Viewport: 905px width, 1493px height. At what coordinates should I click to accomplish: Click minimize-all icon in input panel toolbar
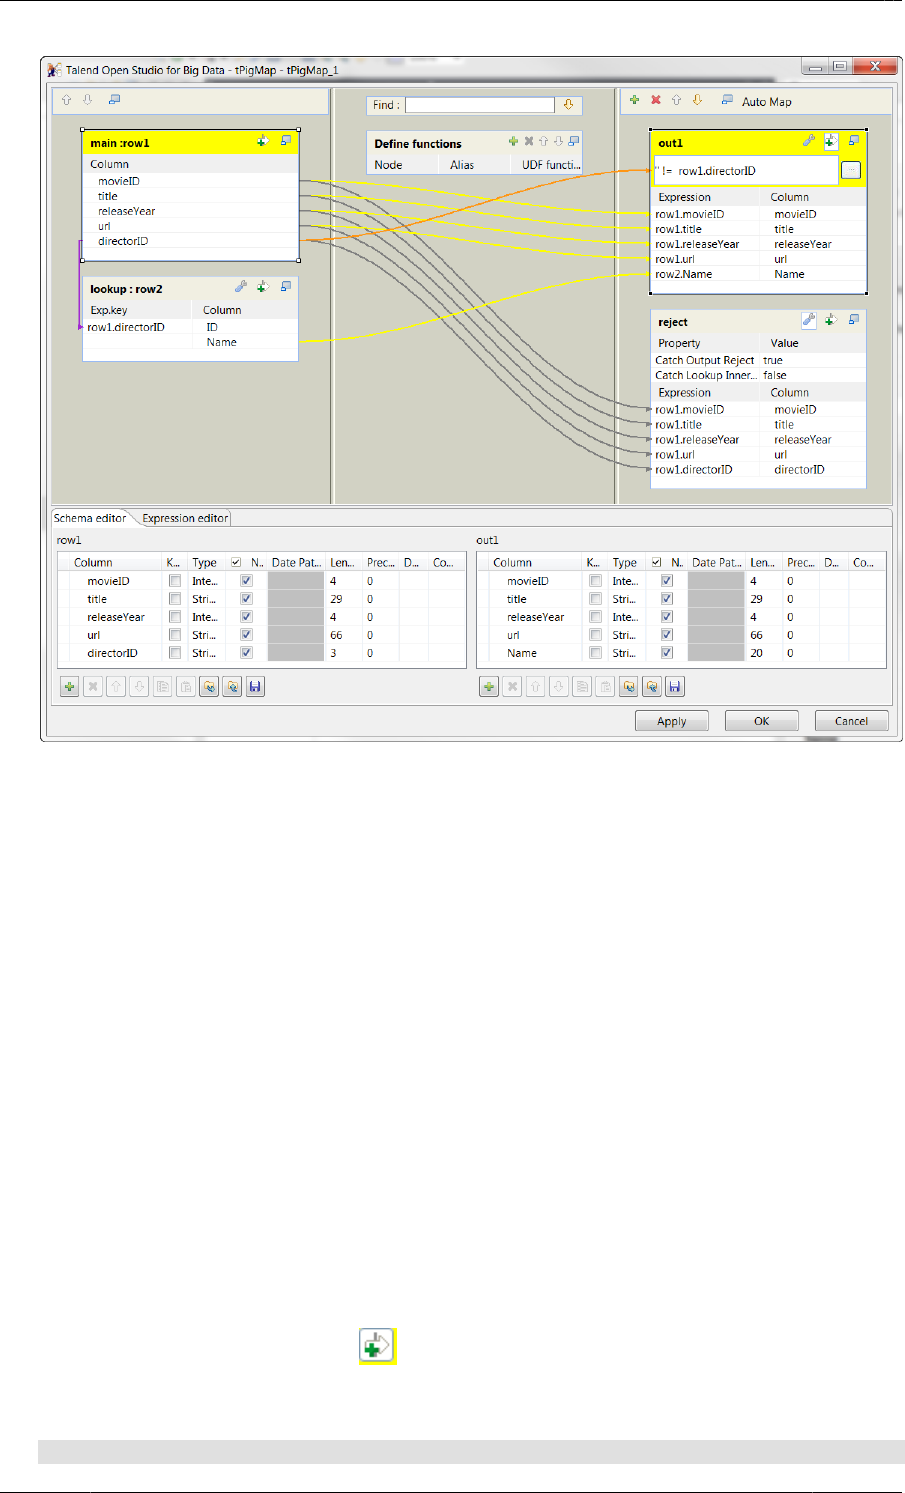pos(114,100)
